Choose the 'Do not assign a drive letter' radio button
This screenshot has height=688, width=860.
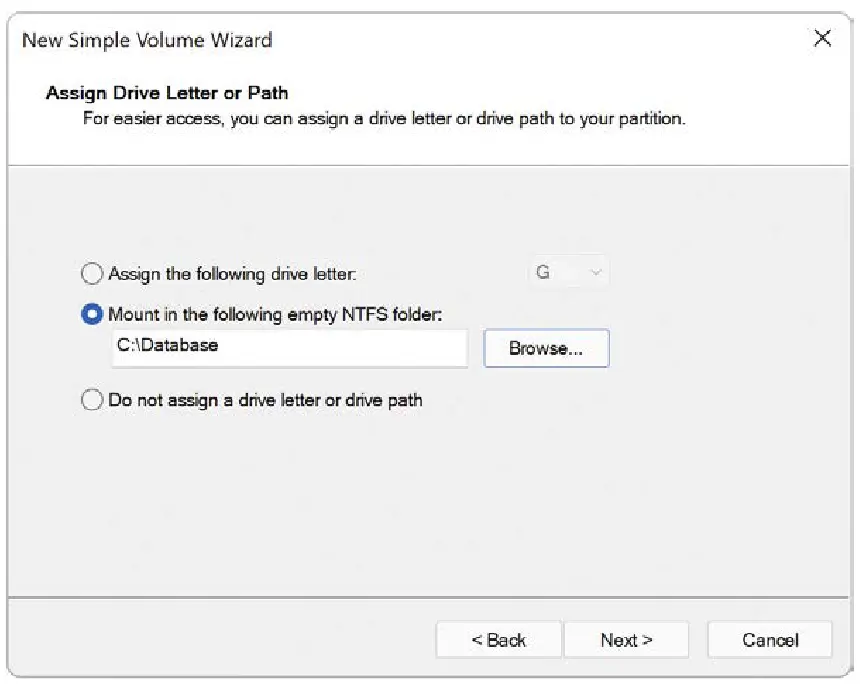tap(91, 400)
